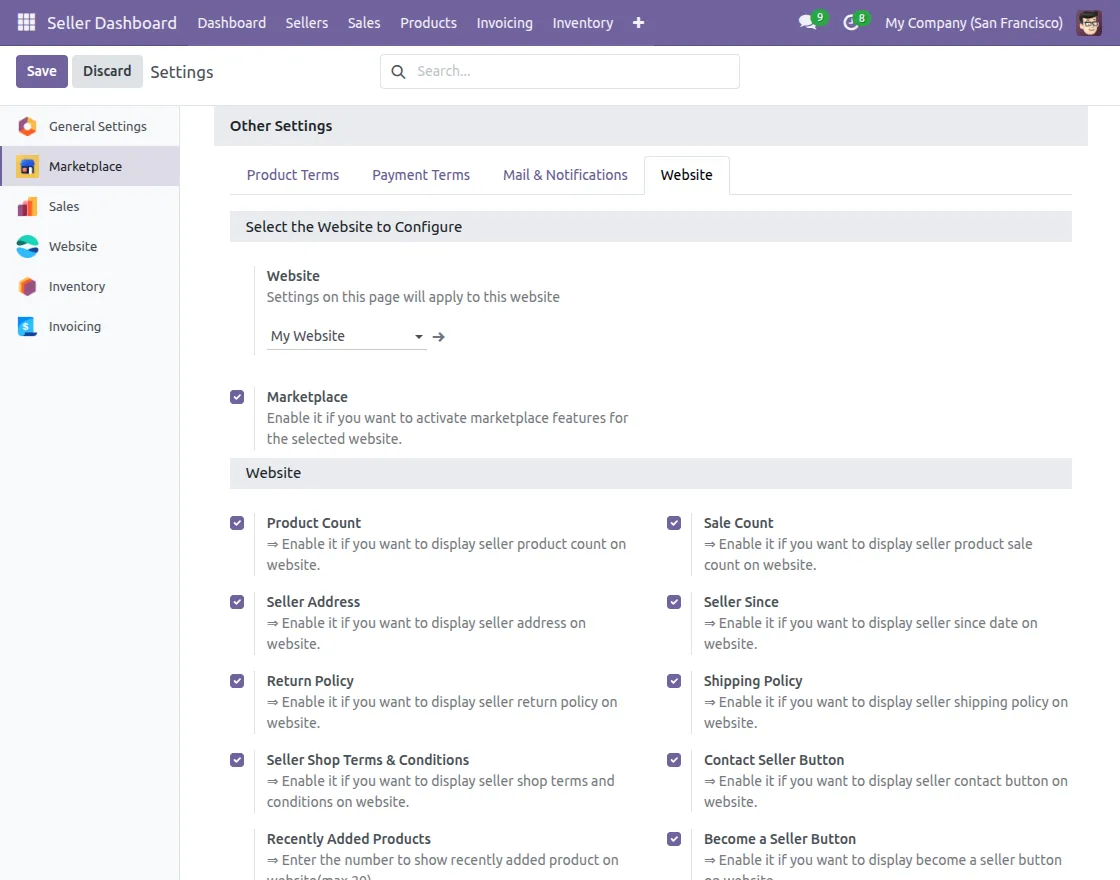
Task: Open the Products menu in the top bar
Action: click(428, 22)
